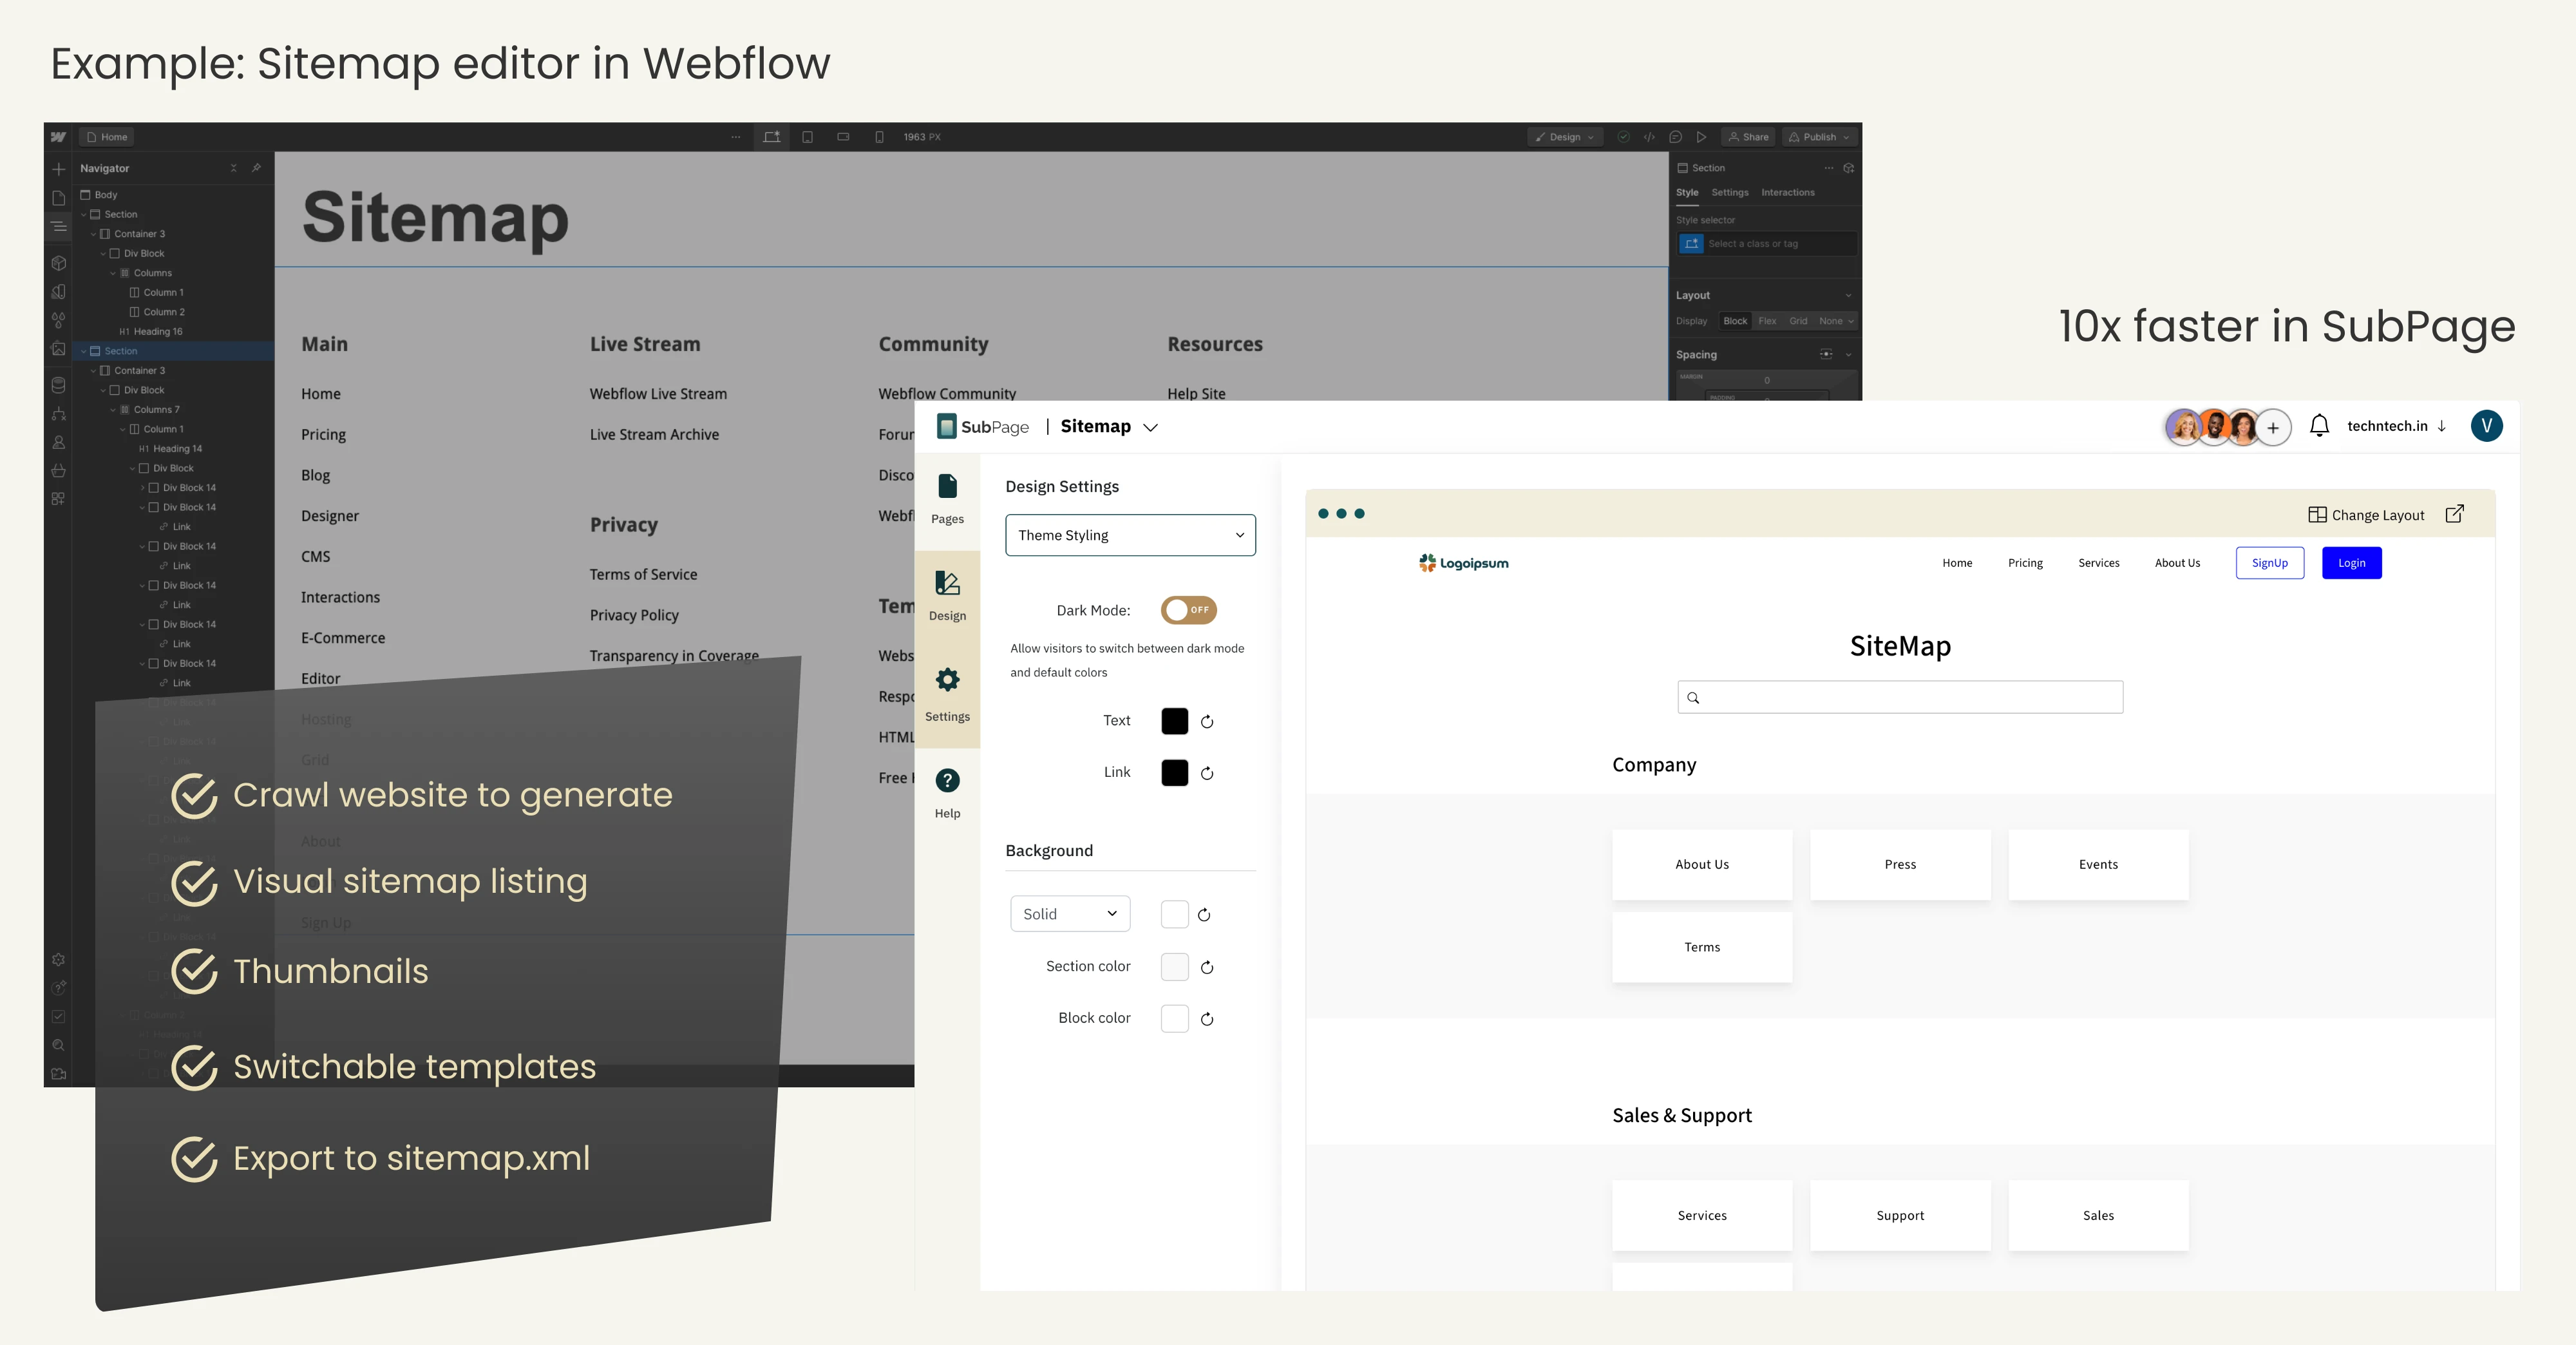
Task: Open the code export icon in Webflow
Action: (1649, 137)
